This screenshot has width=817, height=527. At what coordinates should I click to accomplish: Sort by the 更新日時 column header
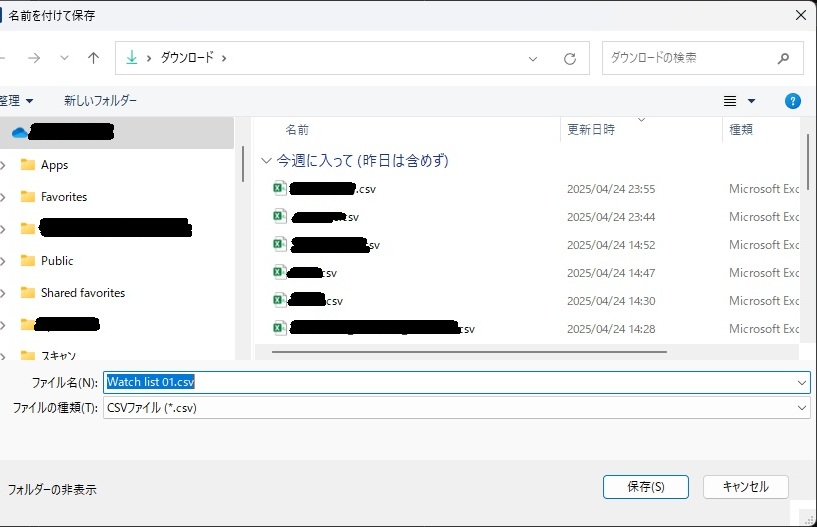591,130
